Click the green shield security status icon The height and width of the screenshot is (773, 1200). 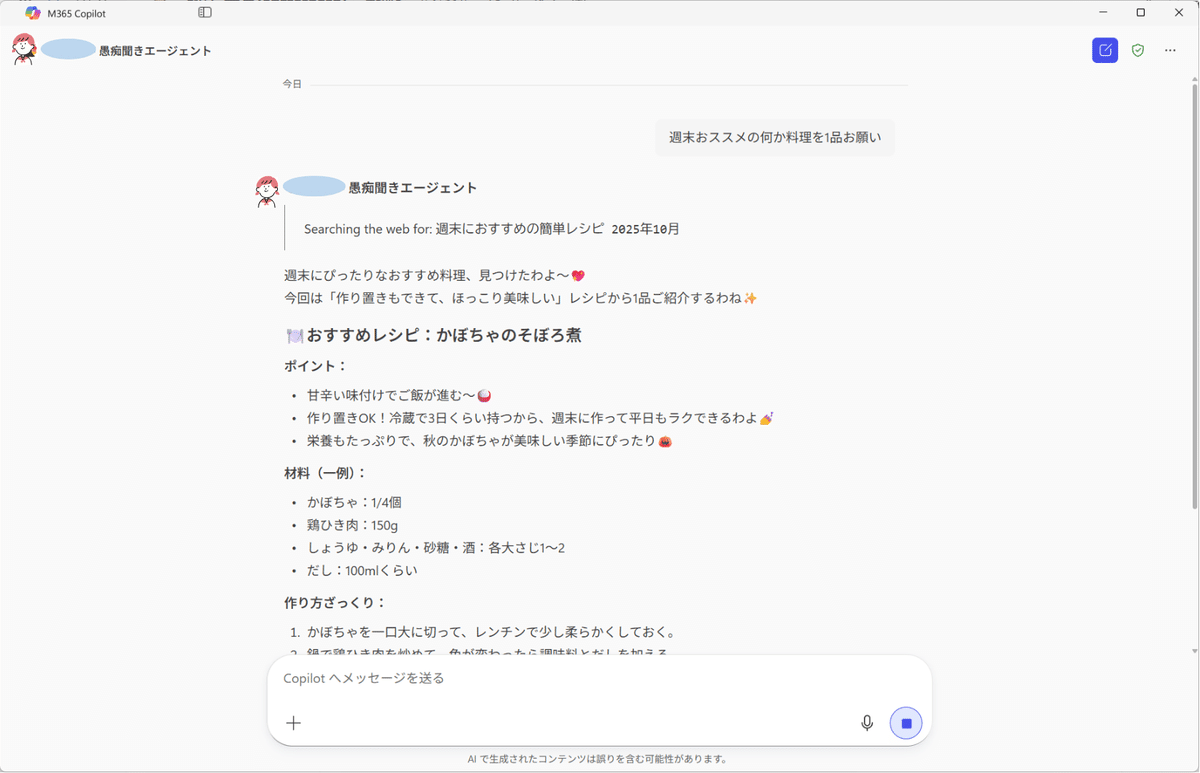point(1137,49)
